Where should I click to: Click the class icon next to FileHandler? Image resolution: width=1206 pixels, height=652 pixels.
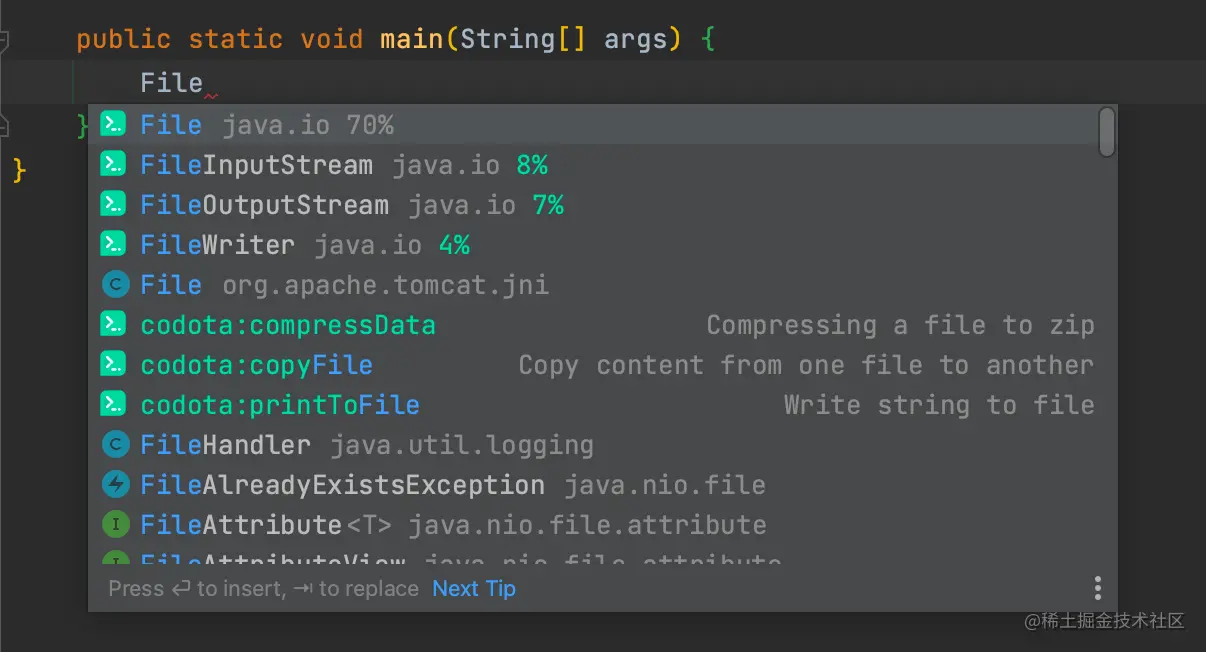pos(116,445)
